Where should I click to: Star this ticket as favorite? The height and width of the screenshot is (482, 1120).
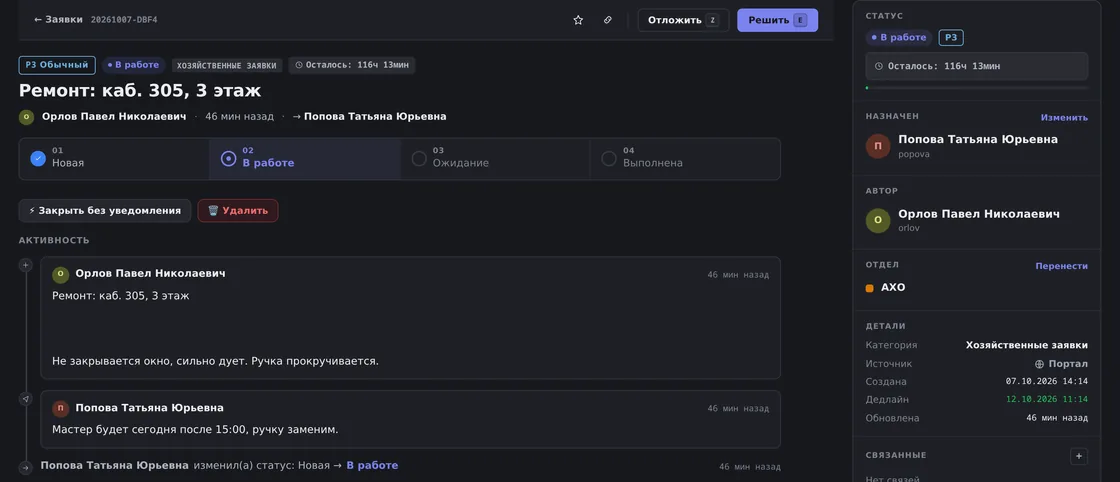(578, 20)
